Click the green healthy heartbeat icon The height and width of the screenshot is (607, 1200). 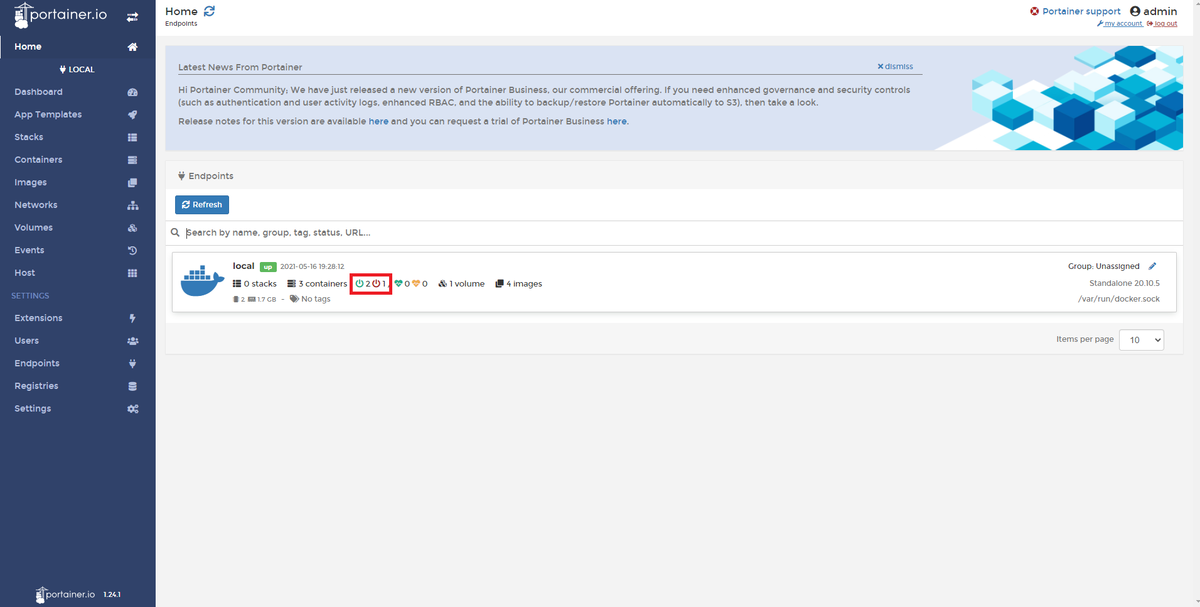399,284
